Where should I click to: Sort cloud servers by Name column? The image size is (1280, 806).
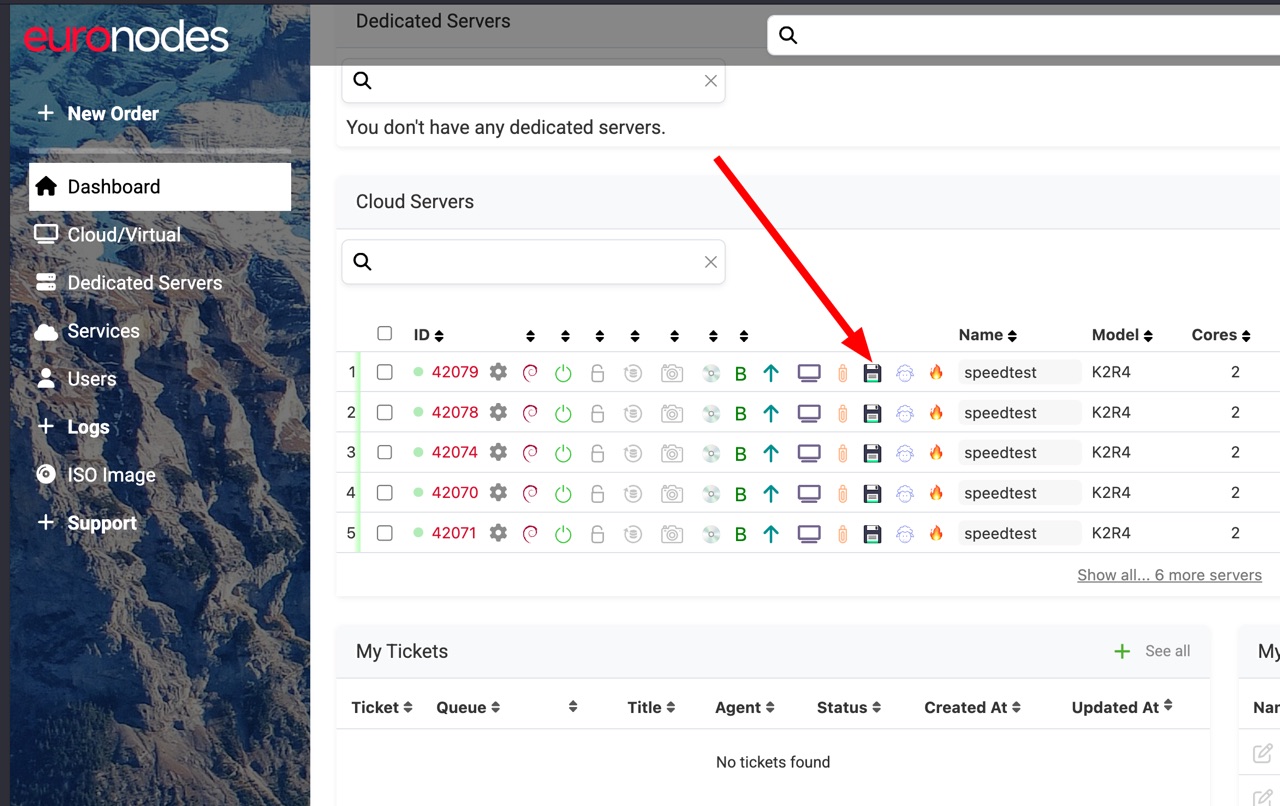[x=987, y=335]
